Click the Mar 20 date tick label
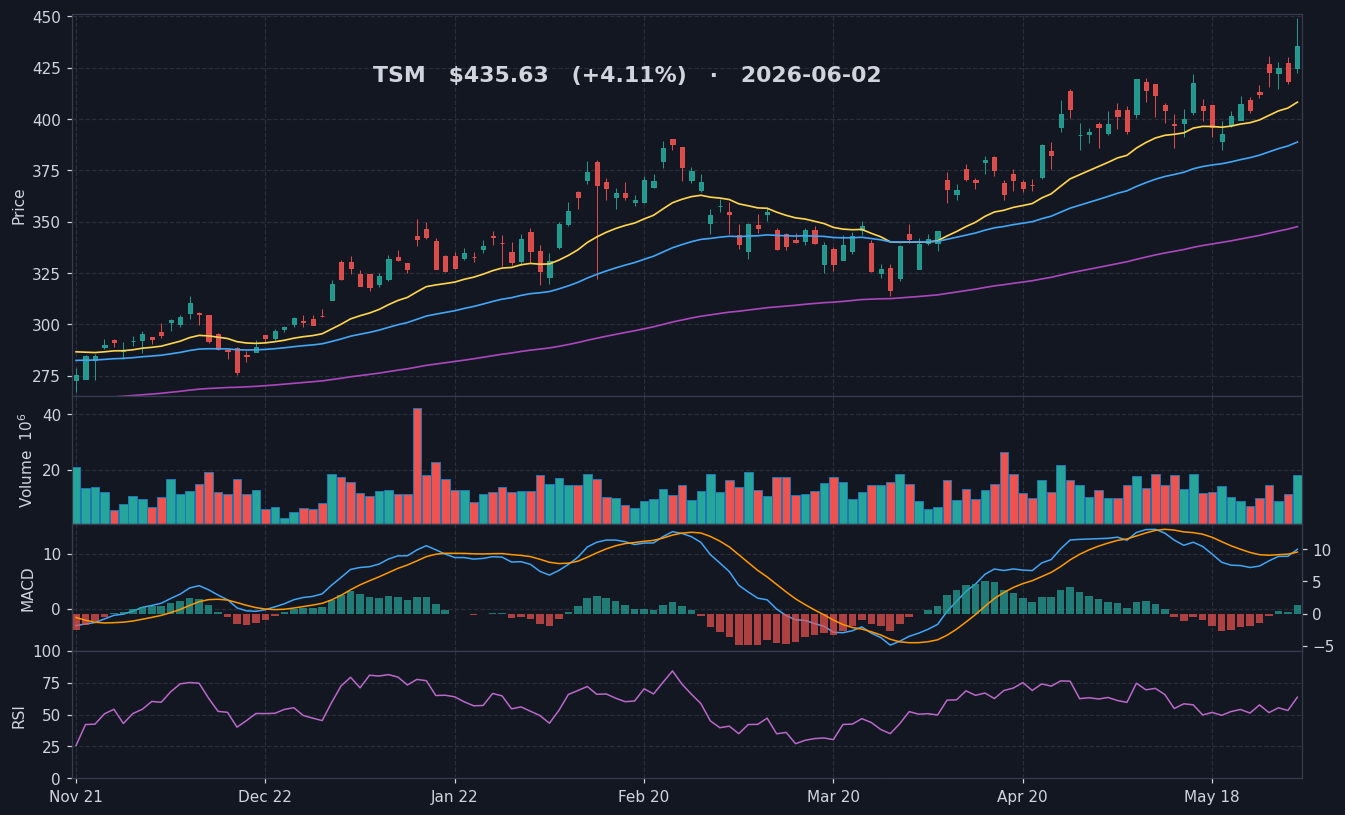The image size is (1345, 815). coord(833,797)
